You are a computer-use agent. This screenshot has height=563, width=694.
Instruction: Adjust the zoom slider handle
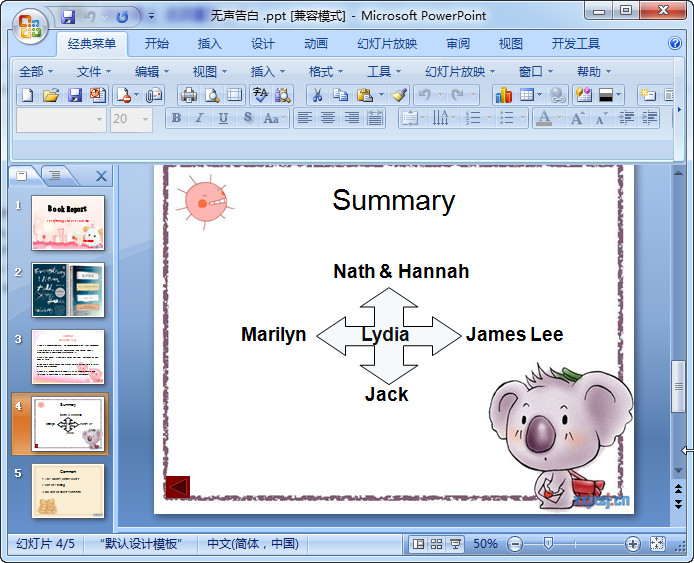[548, 544]
